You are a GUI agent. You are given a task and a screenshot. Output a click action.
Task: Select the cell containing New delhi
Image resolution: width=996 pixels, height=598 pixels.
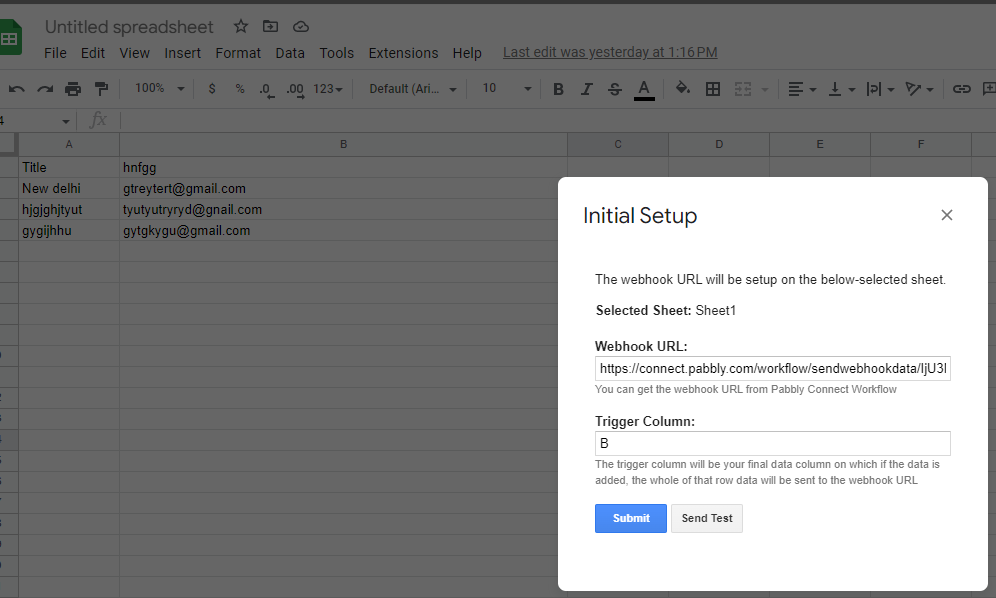tap(69, 189)
